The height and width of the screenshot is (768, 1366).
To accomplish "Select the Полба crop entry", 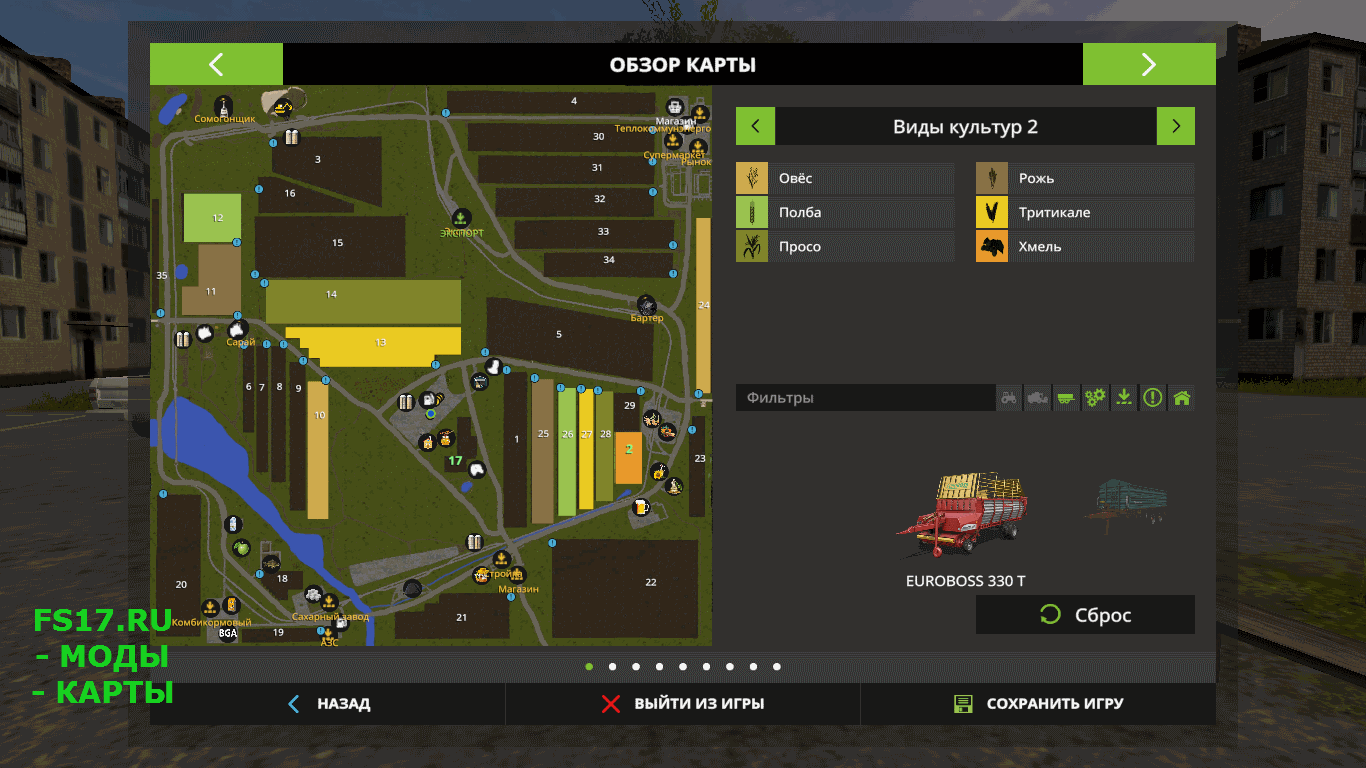I will 845,212.
